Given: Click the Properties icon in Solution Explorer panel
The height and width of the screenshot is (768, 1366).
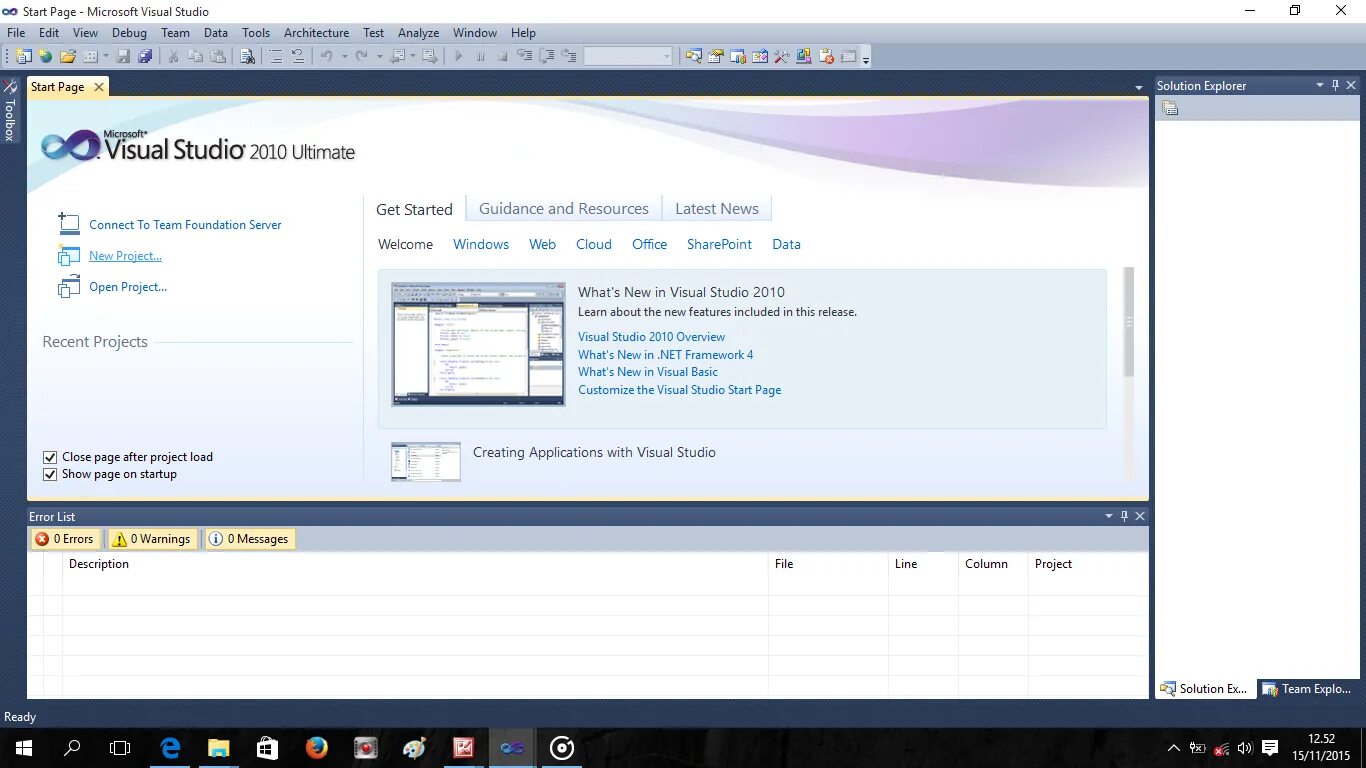Looking at the screenshot, I should (1170, 108).
